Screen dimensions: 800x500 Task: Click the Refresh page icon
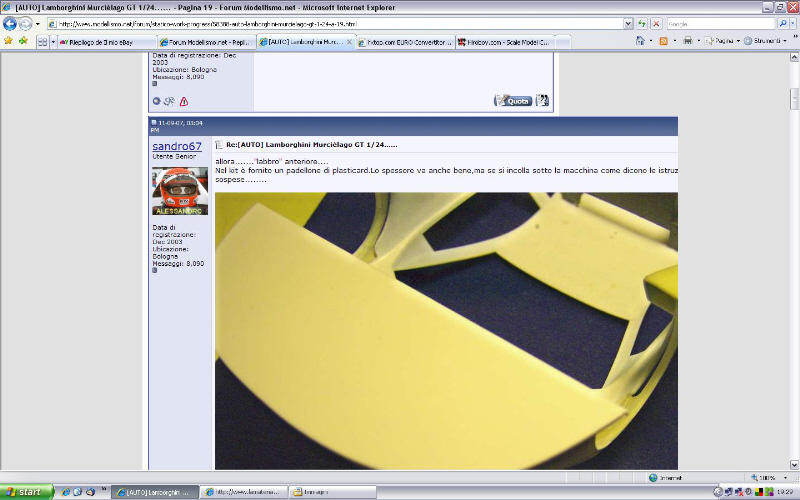[x=641, y=23]
